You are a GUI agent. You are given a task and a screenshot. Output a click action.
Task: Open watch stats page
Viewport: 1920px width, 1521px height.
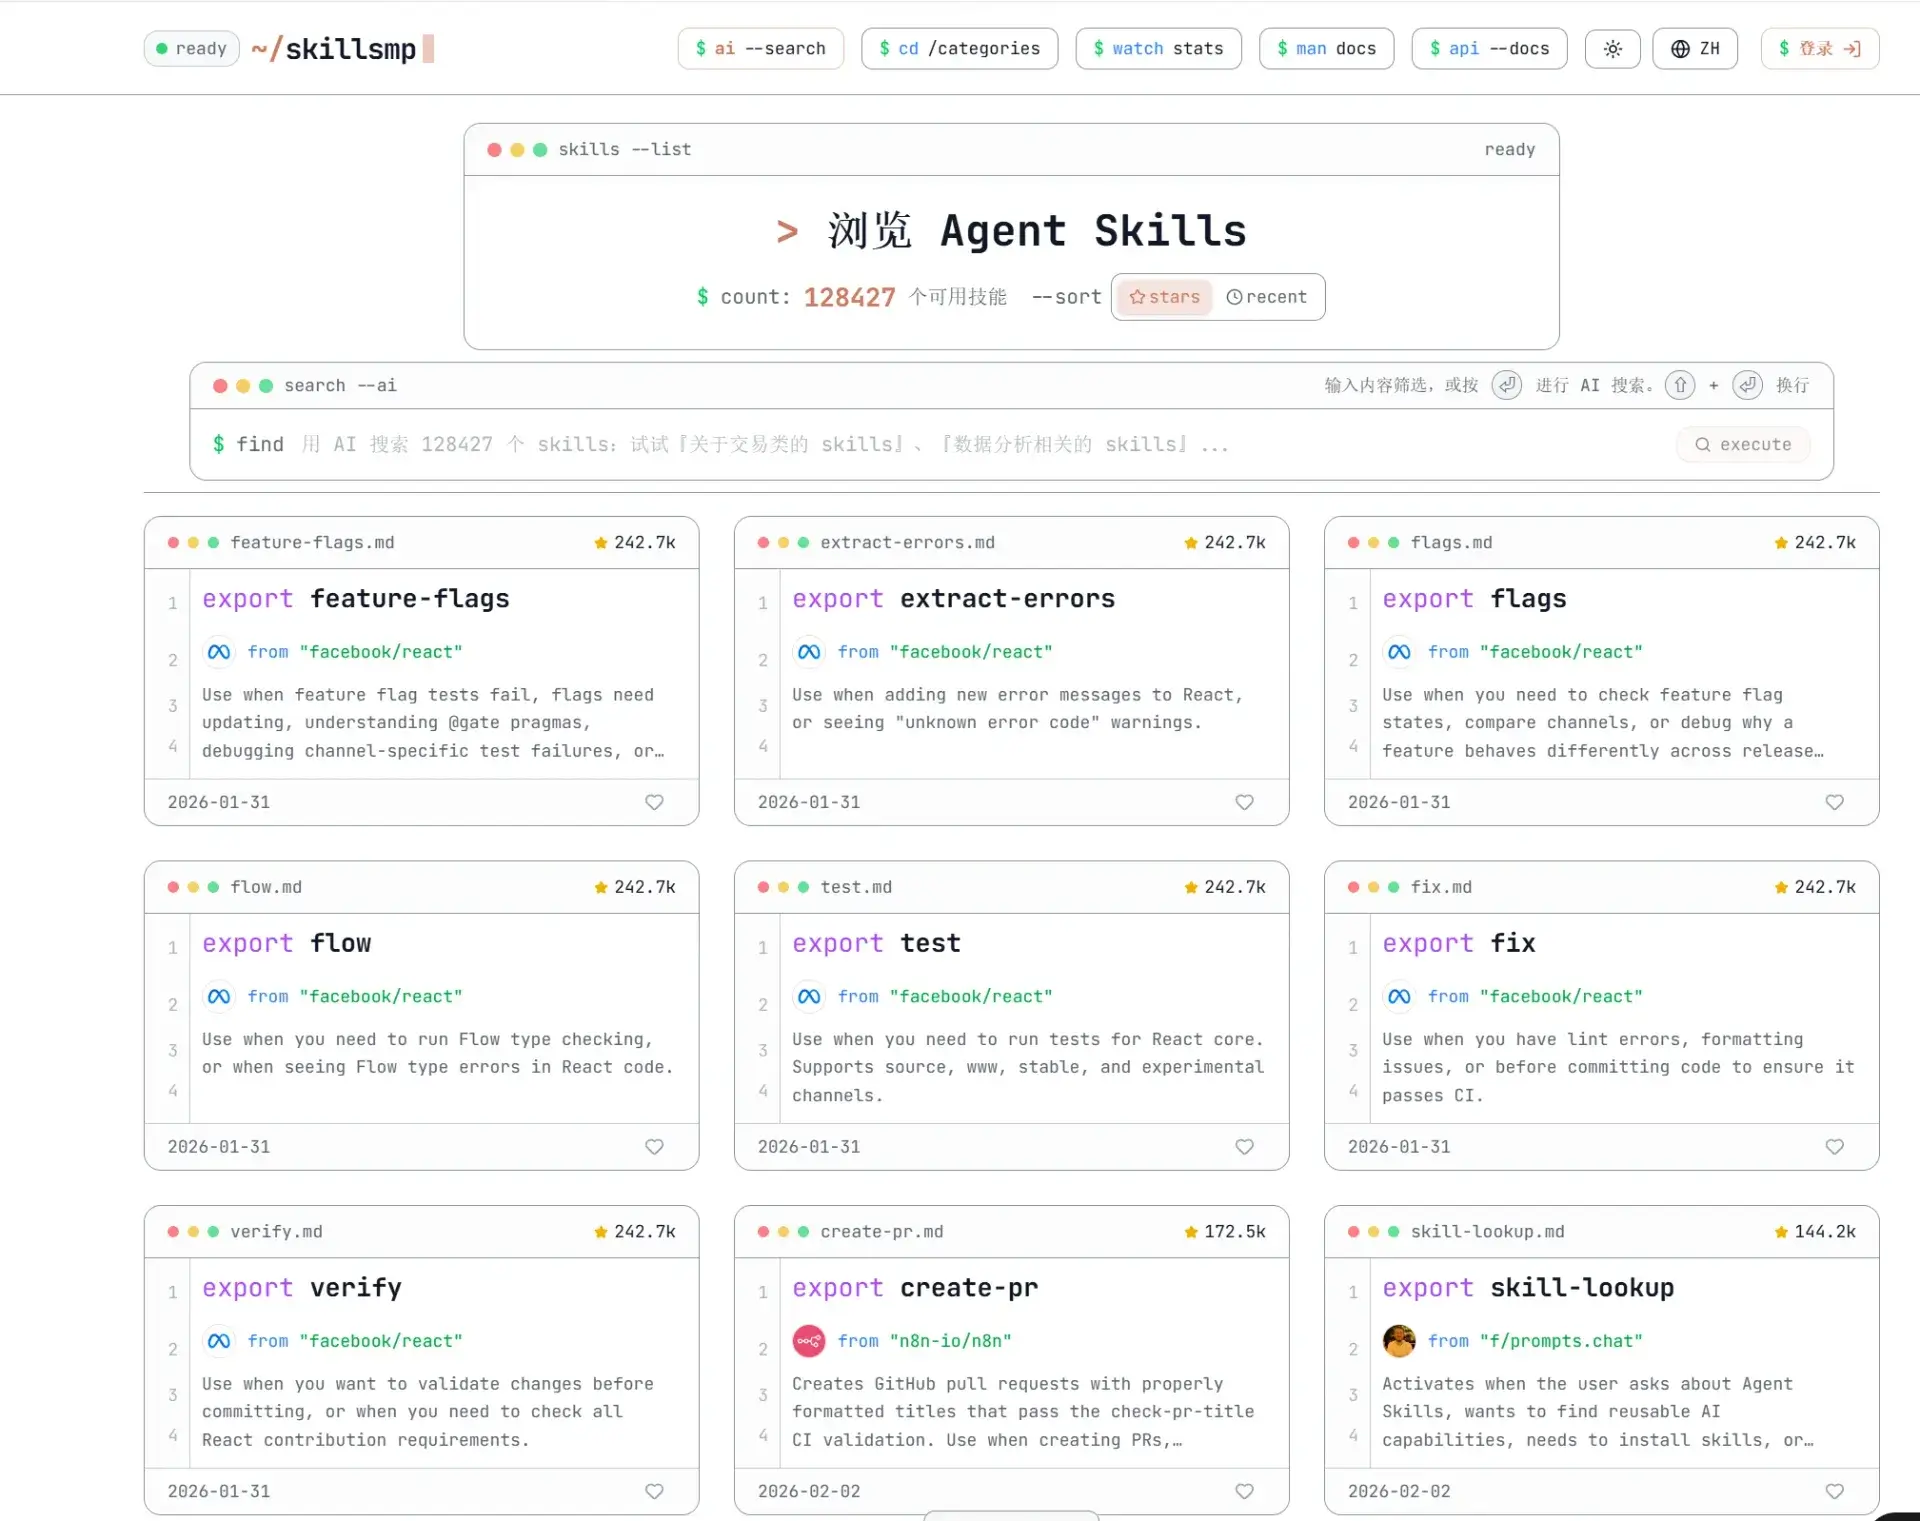click(x=1158, y=49)
